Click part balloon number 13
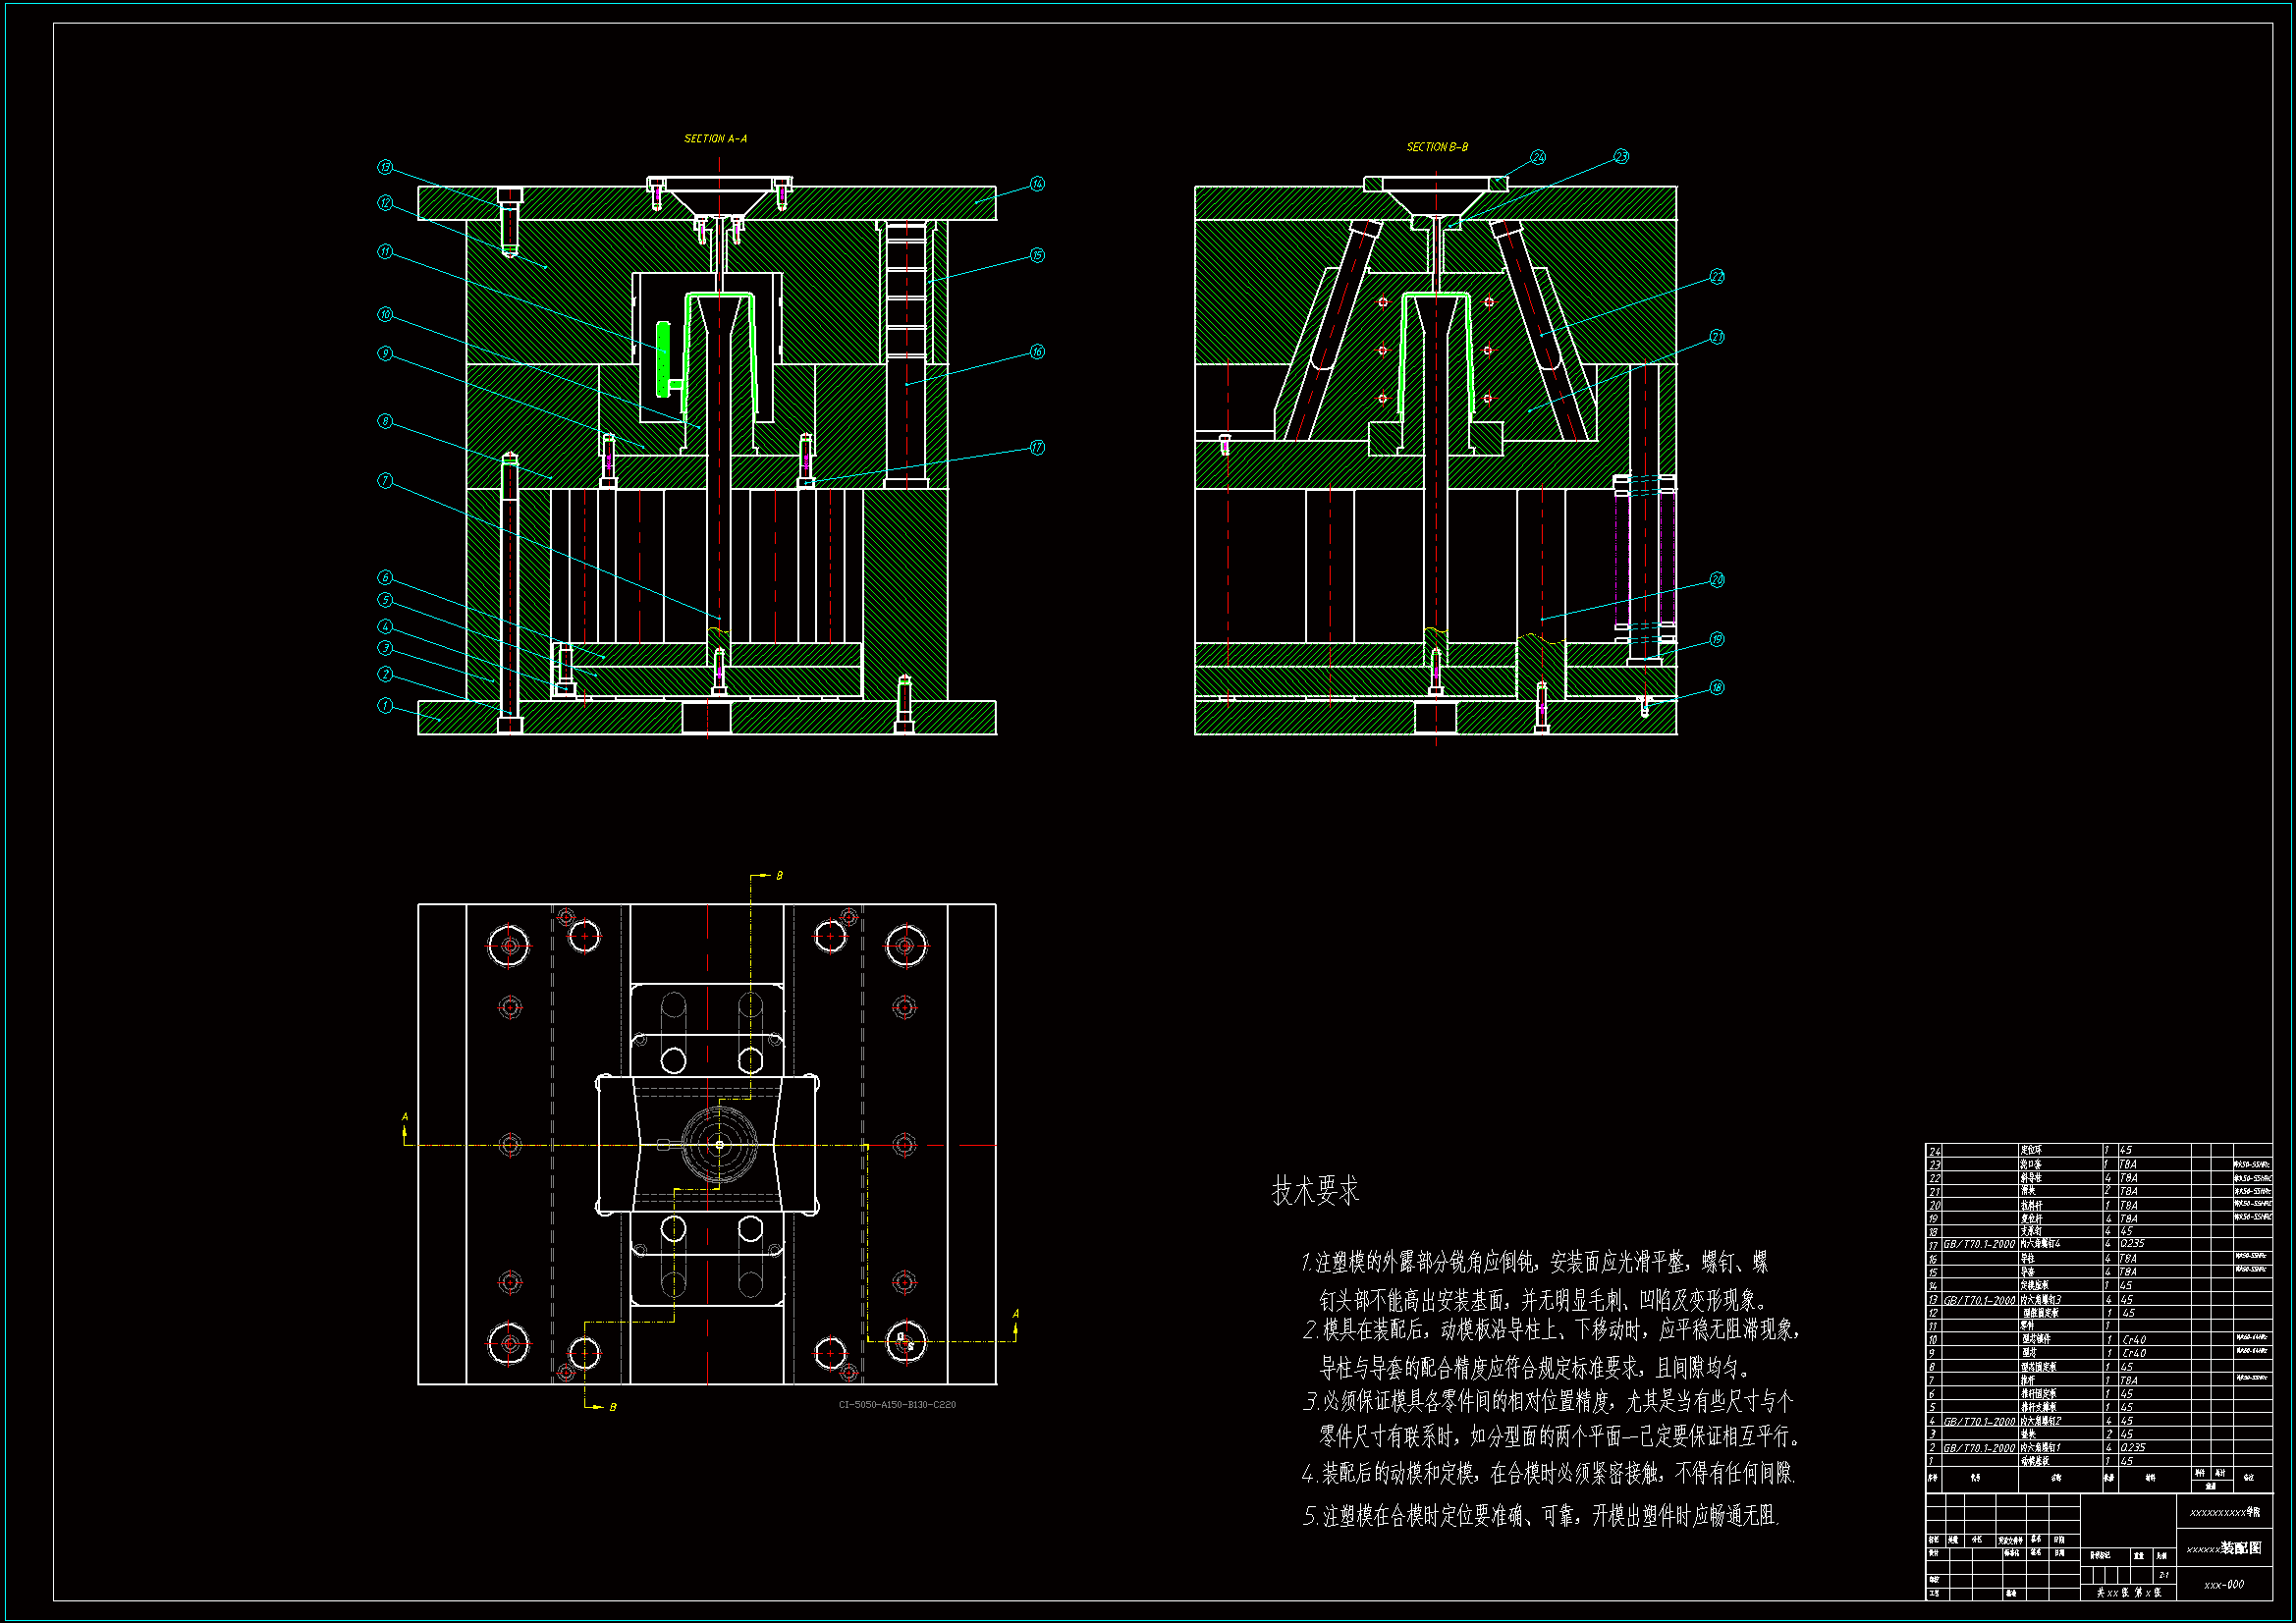 click(x=385, y=167)
